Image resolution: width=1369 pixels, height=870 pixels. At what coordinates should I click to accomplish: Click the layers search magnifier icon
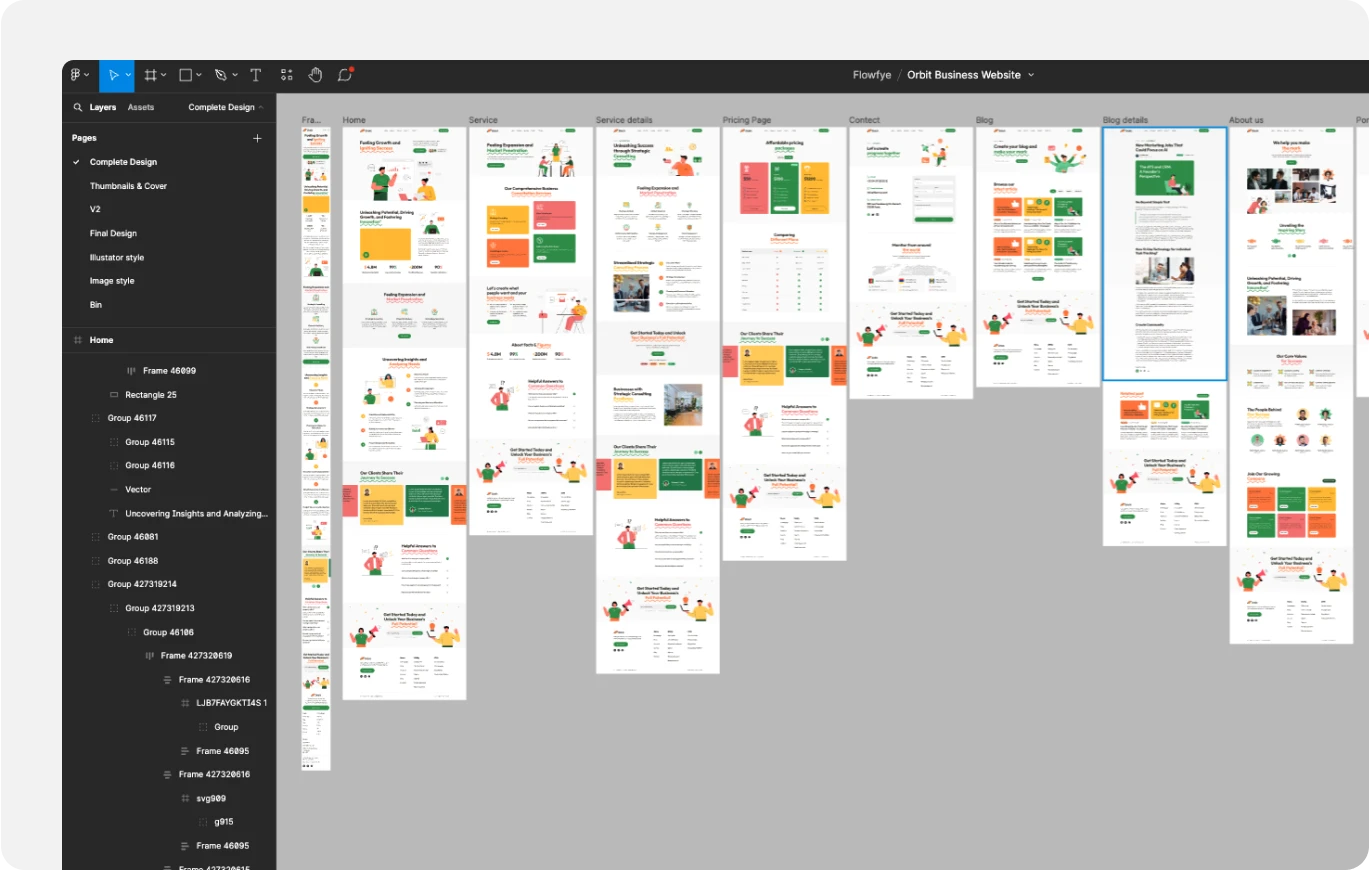tap(77, 107)
